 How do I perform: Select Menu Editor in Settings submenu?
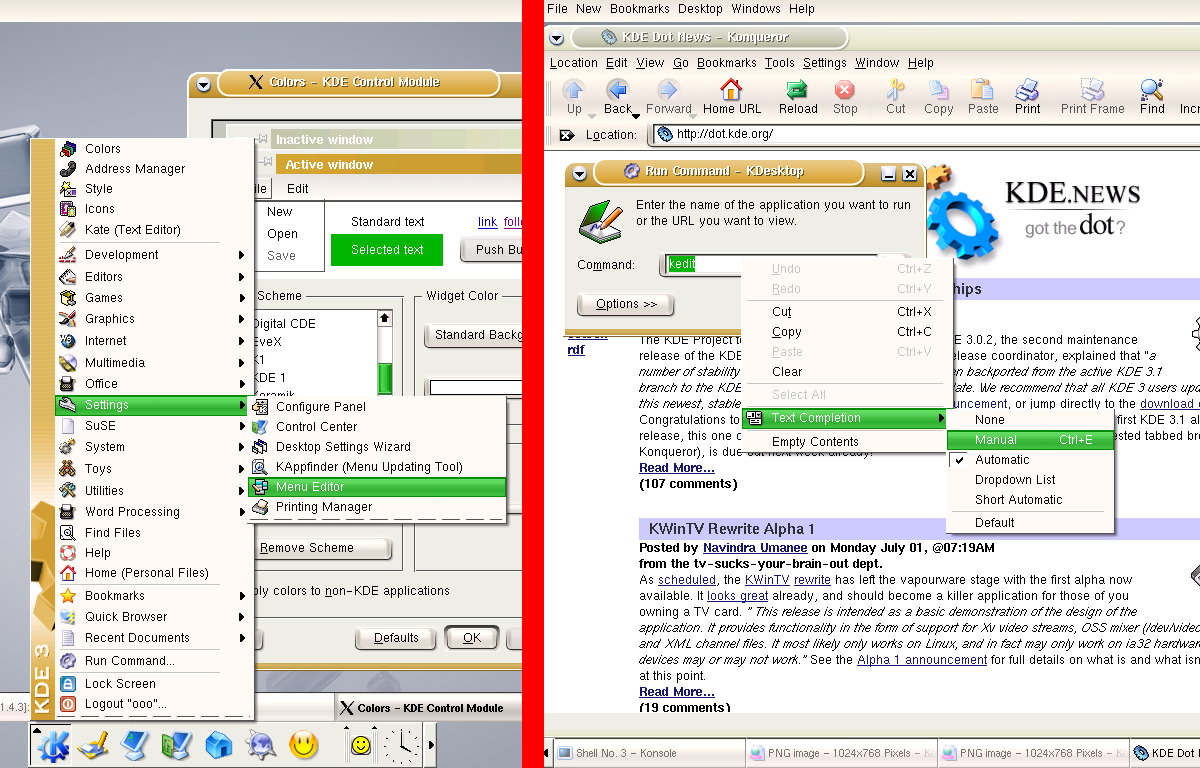377,487
